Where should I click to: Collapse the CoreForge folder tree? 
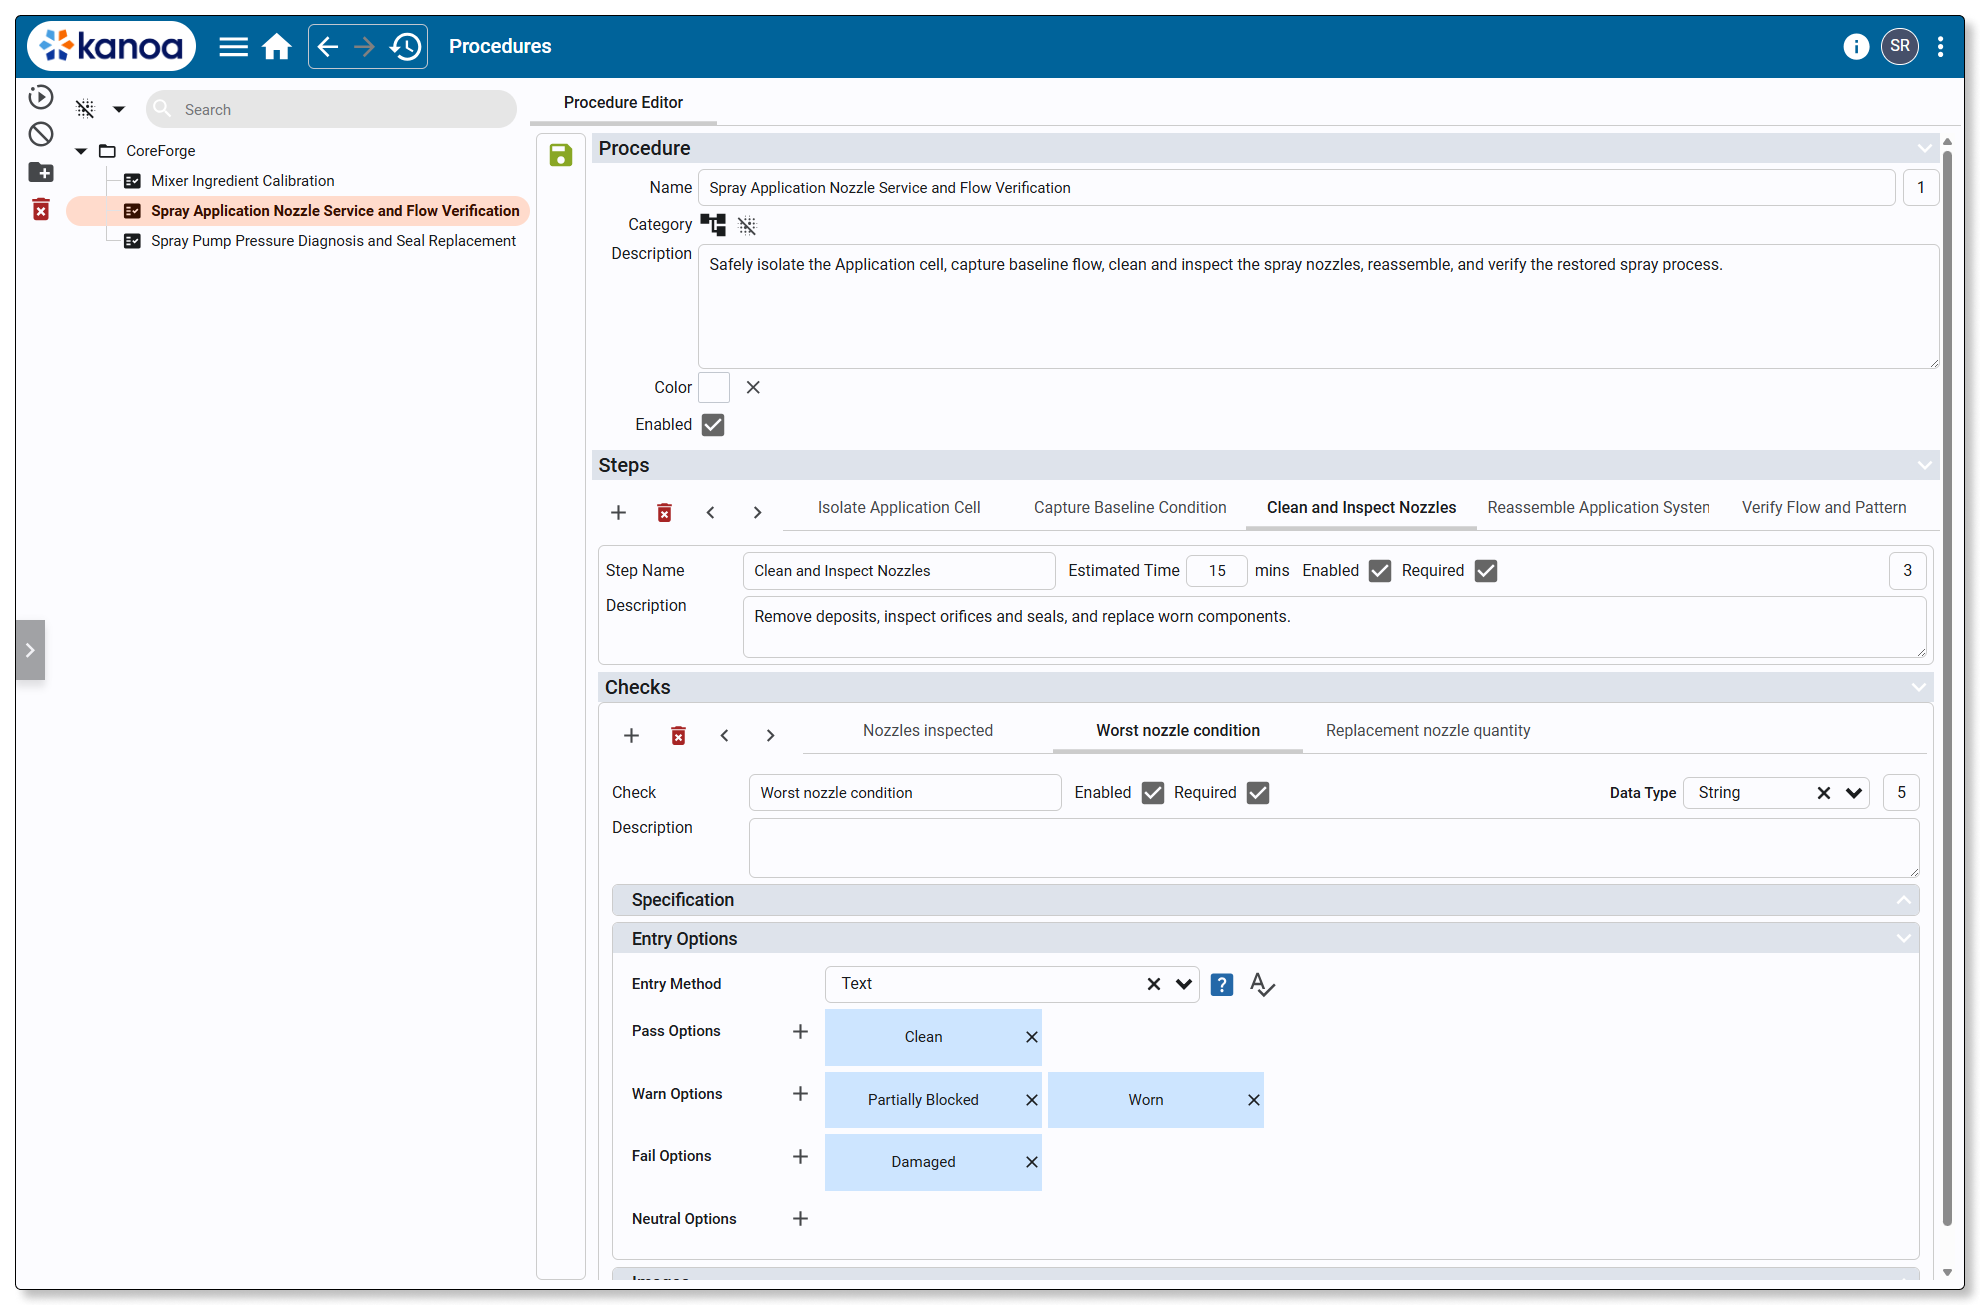click(81, 151)
